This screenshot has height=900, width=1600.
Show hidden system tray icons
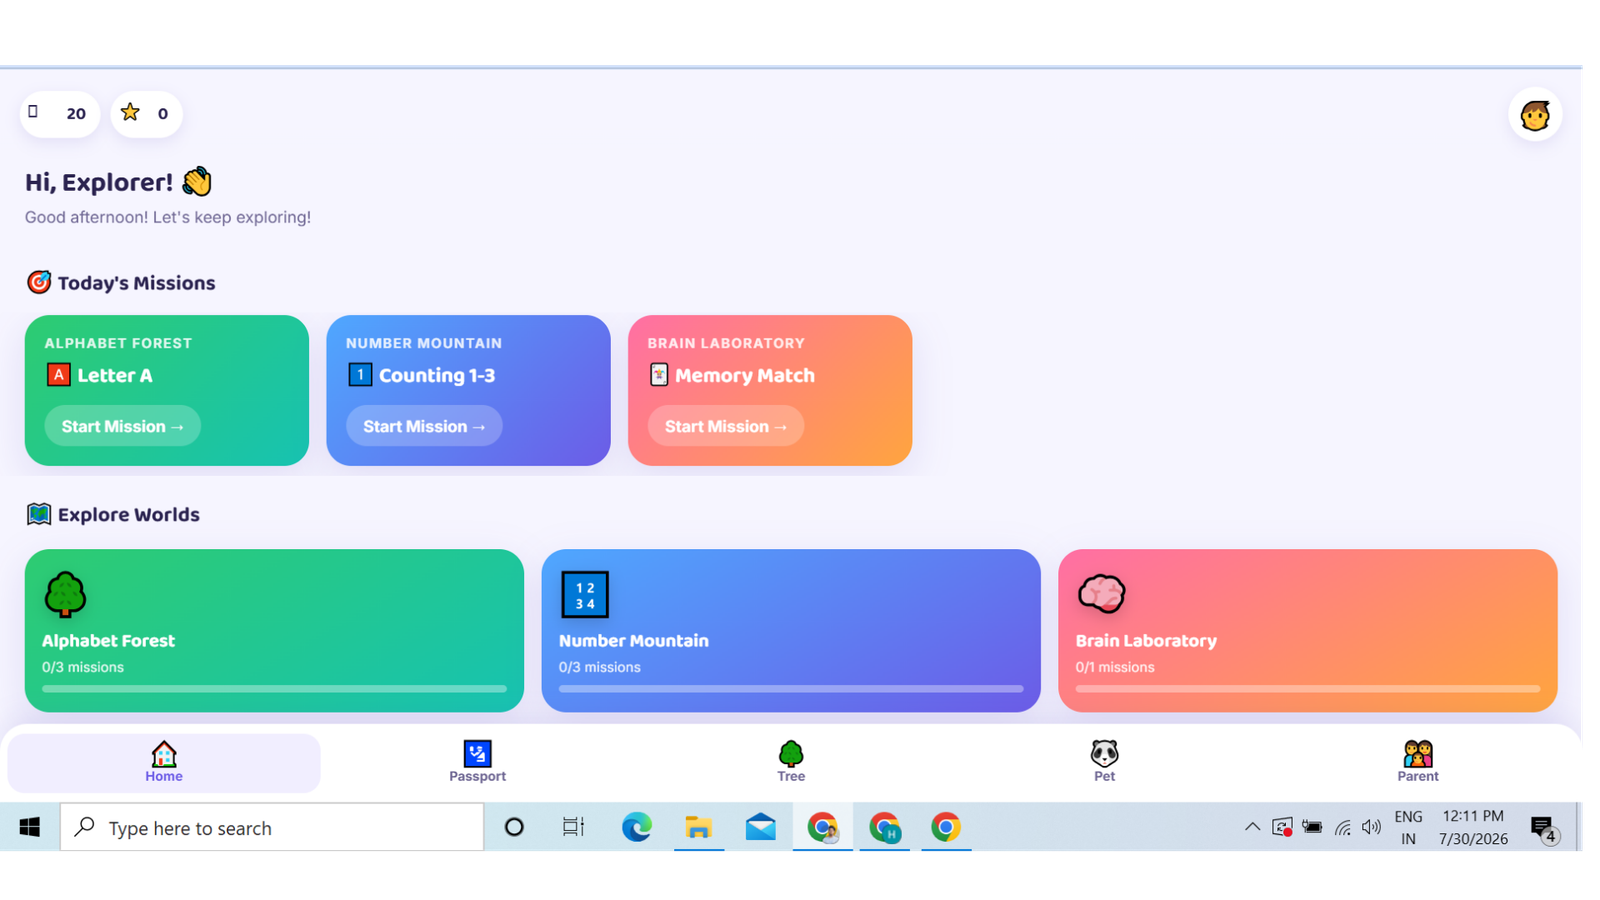[x=1252, y=827]
